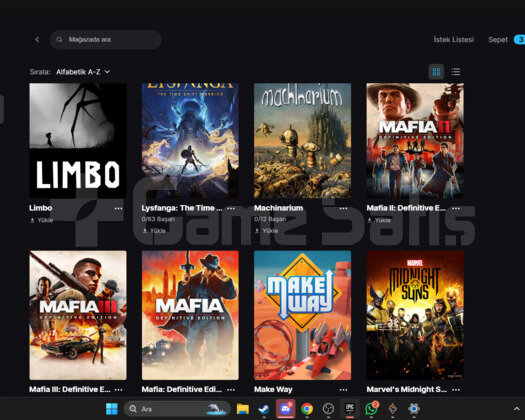The height and width of the screenshot is (420, 525).
Task: Open the three-dot menu for Limbo
Action: click(119, 208)
